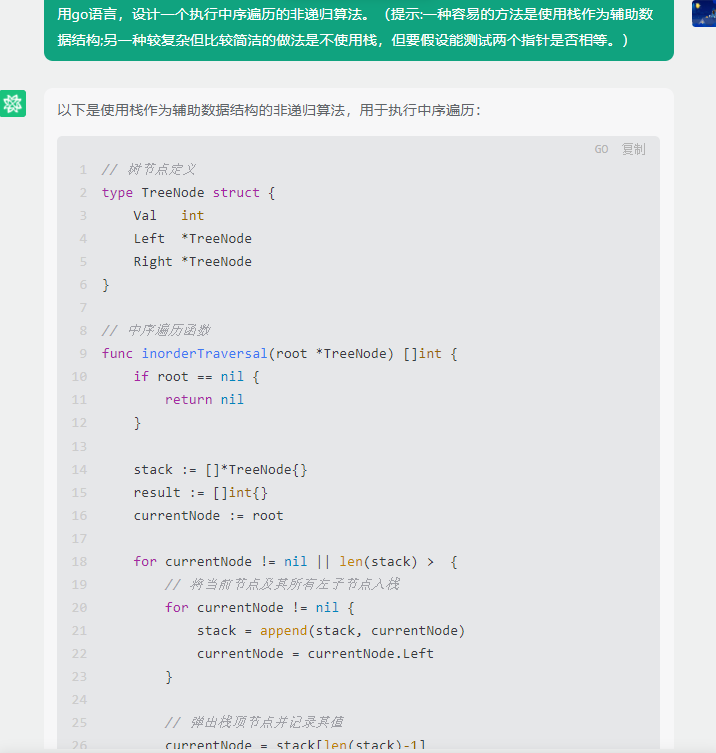Click the green AI assistant avatar icon
Viewport: 716px width, 753px height.
tap(13, 103)
